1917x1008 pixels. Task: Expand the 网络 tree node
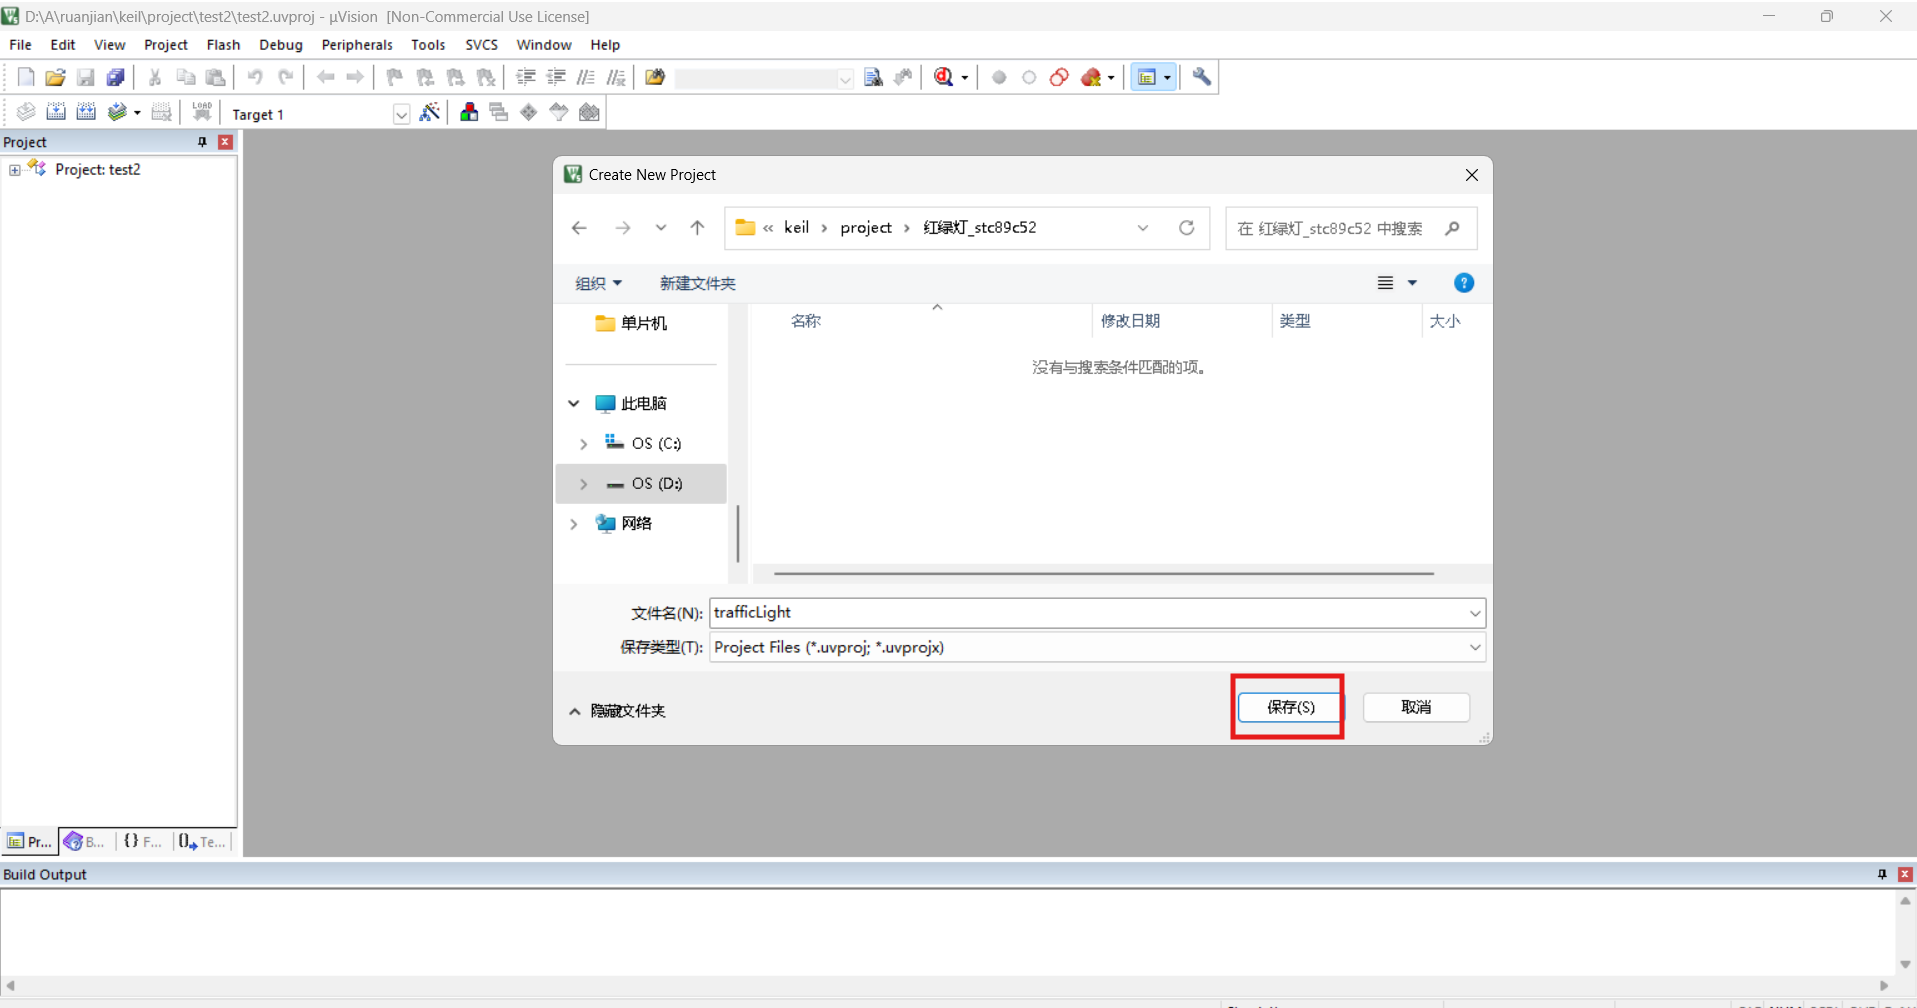[x=574, y=524]
